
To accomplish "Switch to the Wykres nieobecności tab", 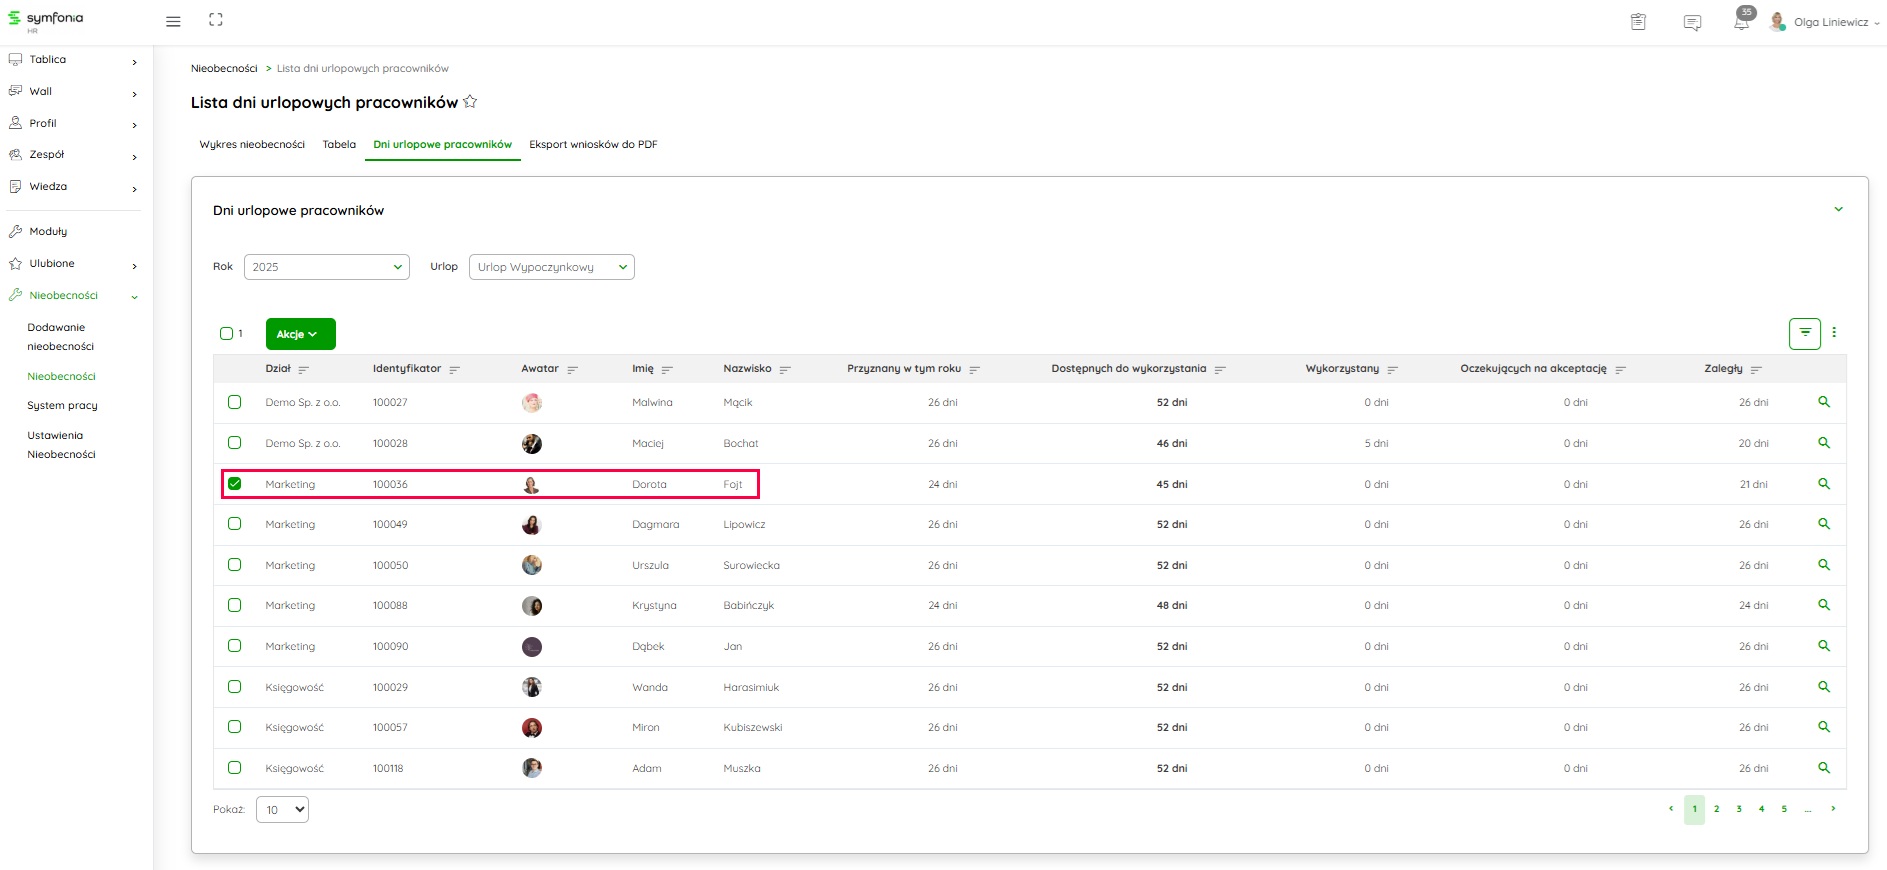I will click(x=252, y=144).
